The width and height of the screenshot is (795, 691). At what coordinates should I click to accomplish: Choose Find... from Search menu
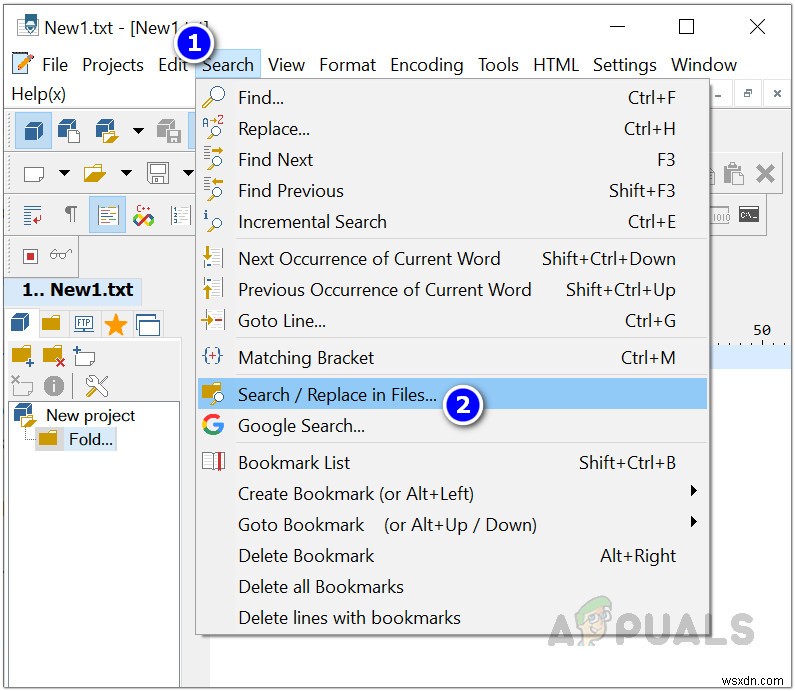(x=452, y=98)
